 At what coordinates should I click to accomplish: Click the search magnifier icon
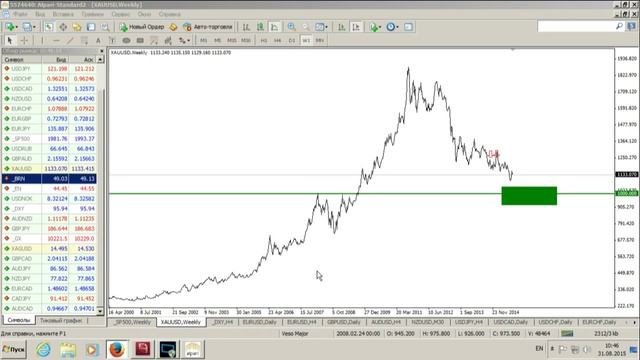coord(619,27)
